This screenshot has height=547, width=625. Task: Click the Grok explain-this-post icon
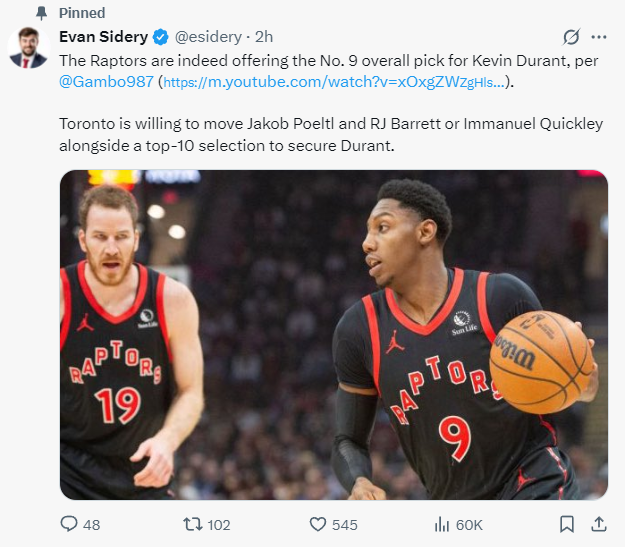[571, 37]
